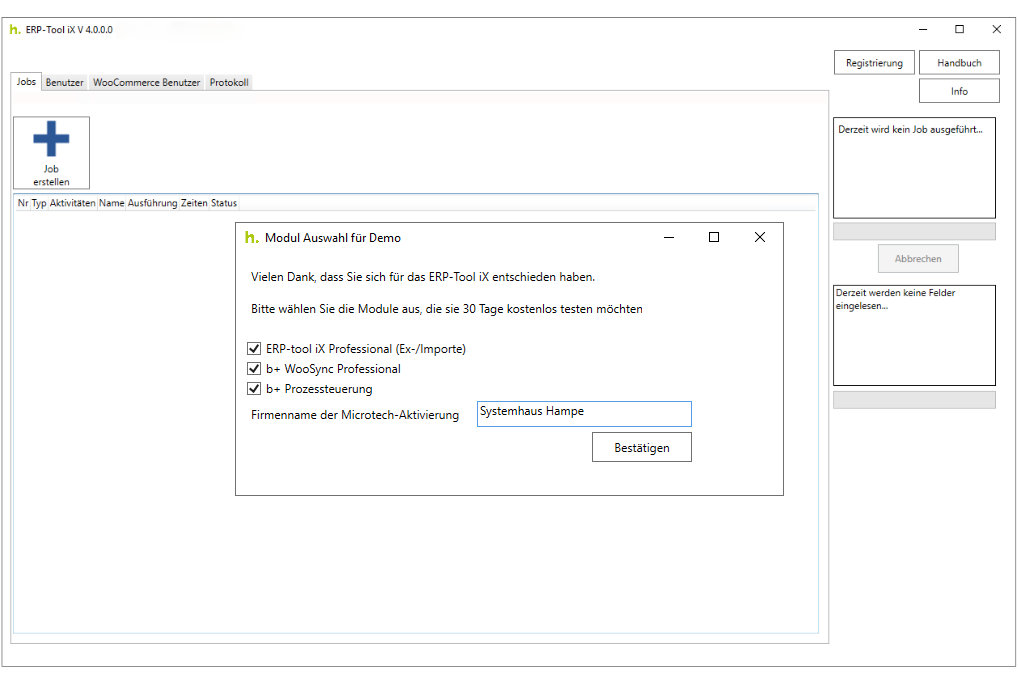Screen dimensions: 1018x697
Task: Click the Abbrechen button
Action: [917, 258]
